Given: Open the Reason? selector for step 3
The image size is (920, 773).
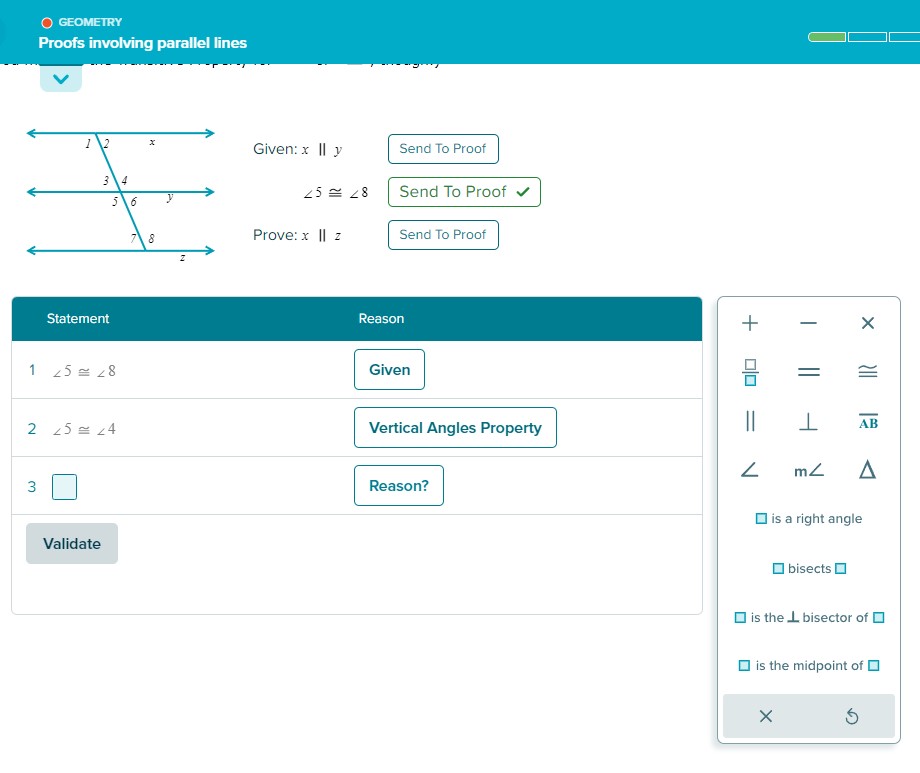Looking at the screenshot, I should (398, 485).
